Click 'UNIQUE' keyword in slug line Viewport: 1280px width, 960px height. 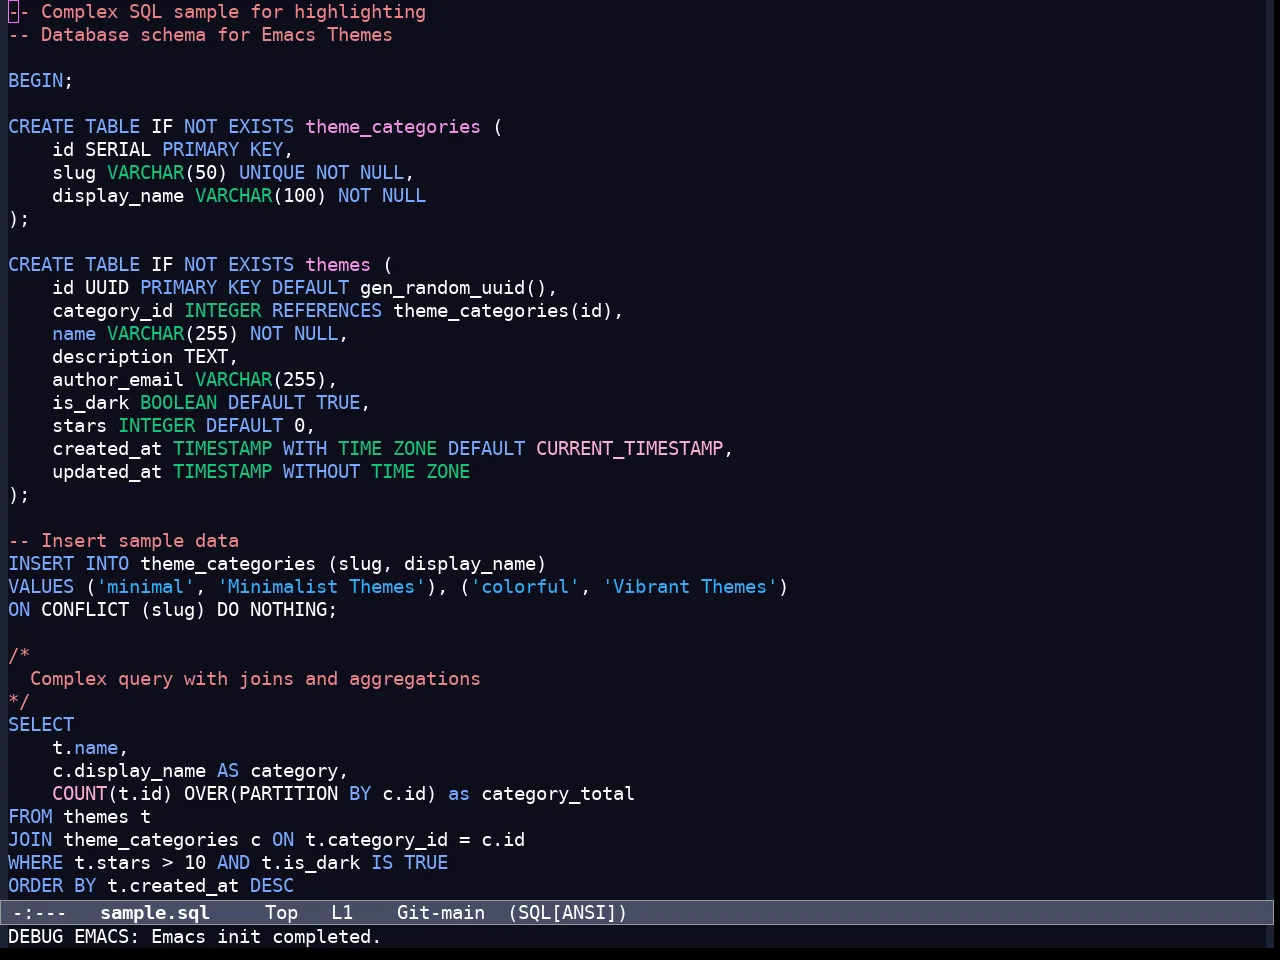point(272,173)
